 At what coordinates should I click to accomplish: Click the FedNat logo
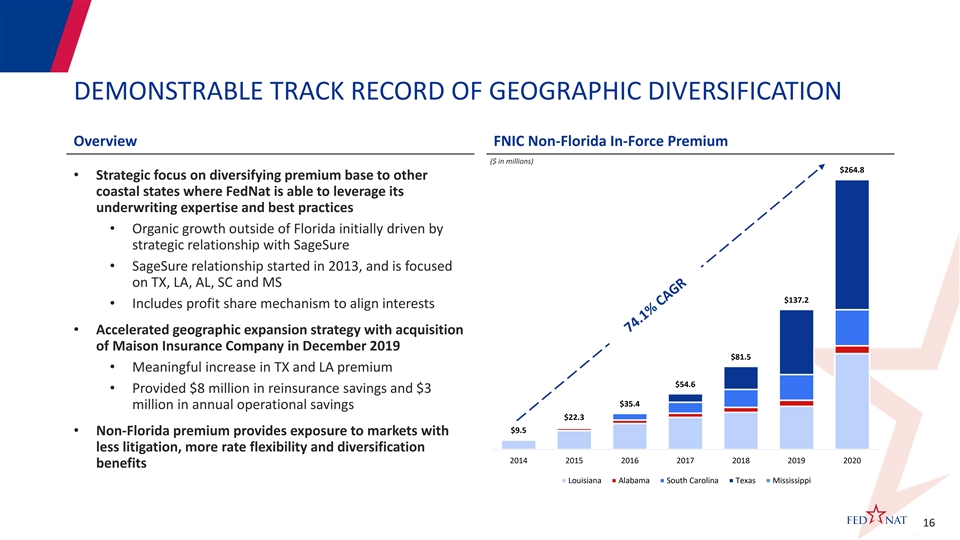click(x=877, y=516)
